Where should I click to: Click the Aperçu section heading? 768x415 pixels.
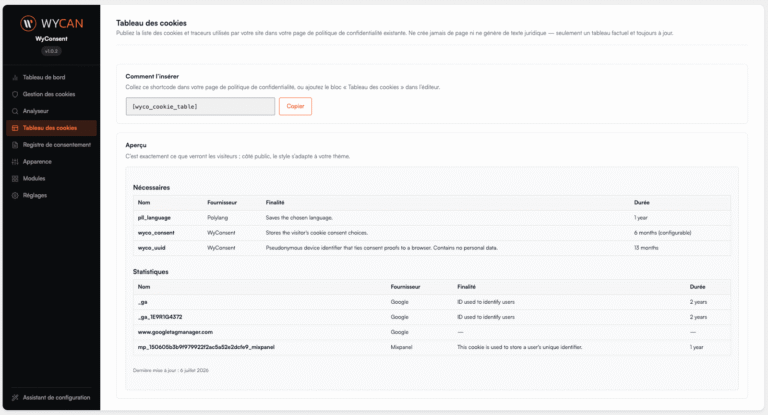(136, 146)
